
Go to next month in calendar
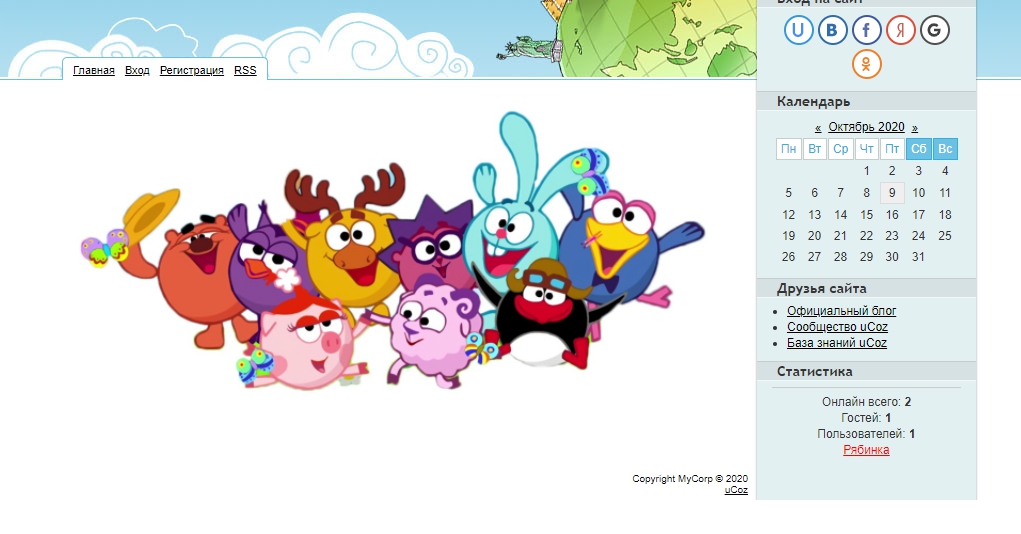(915, 128)
